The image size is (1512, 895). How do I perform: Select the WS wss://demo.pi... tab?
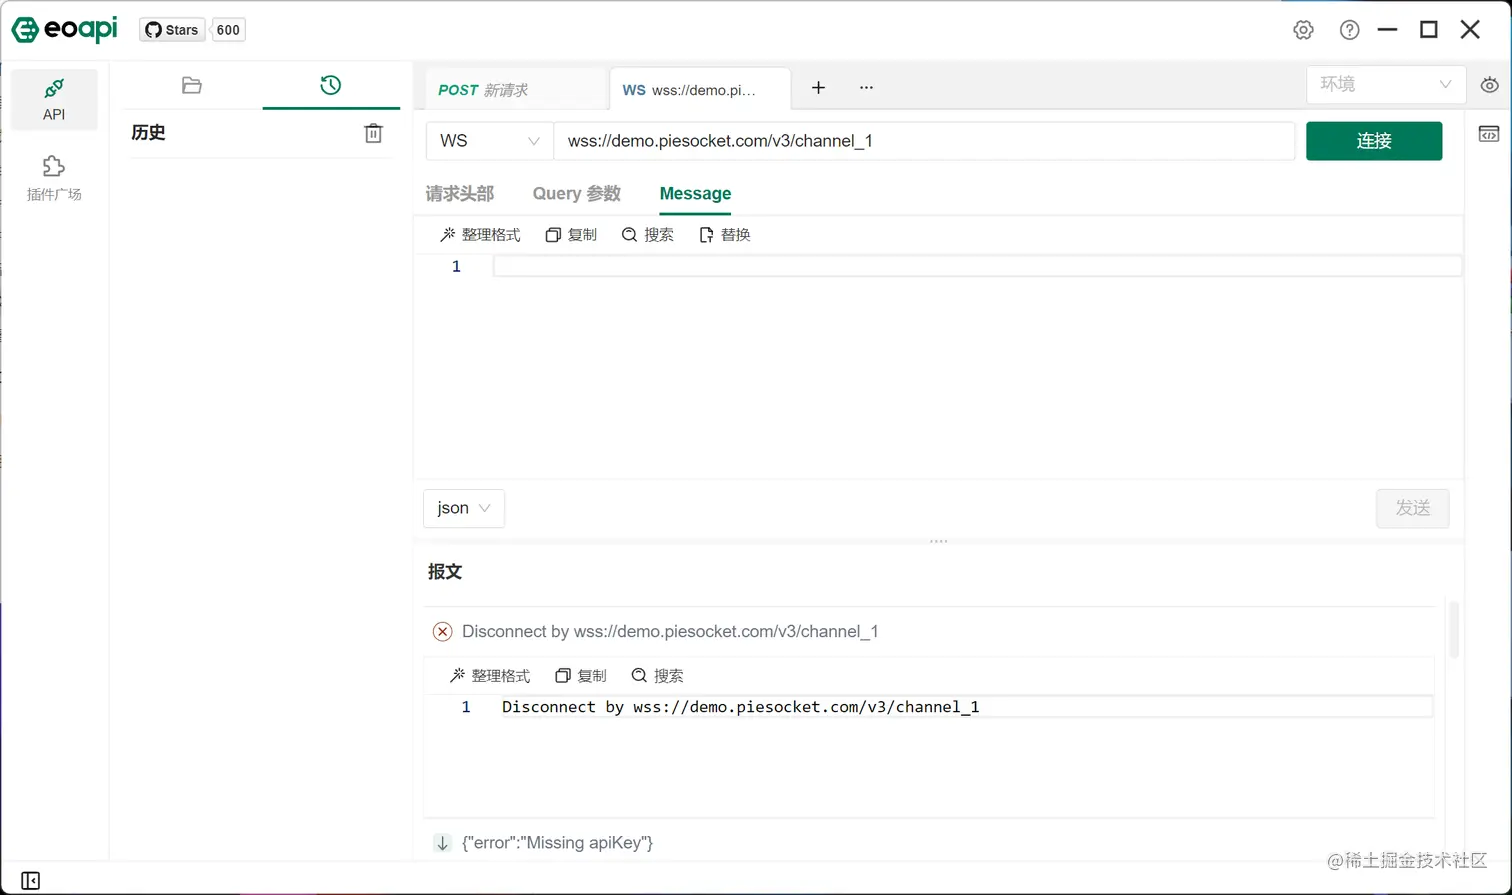point(698,90)
